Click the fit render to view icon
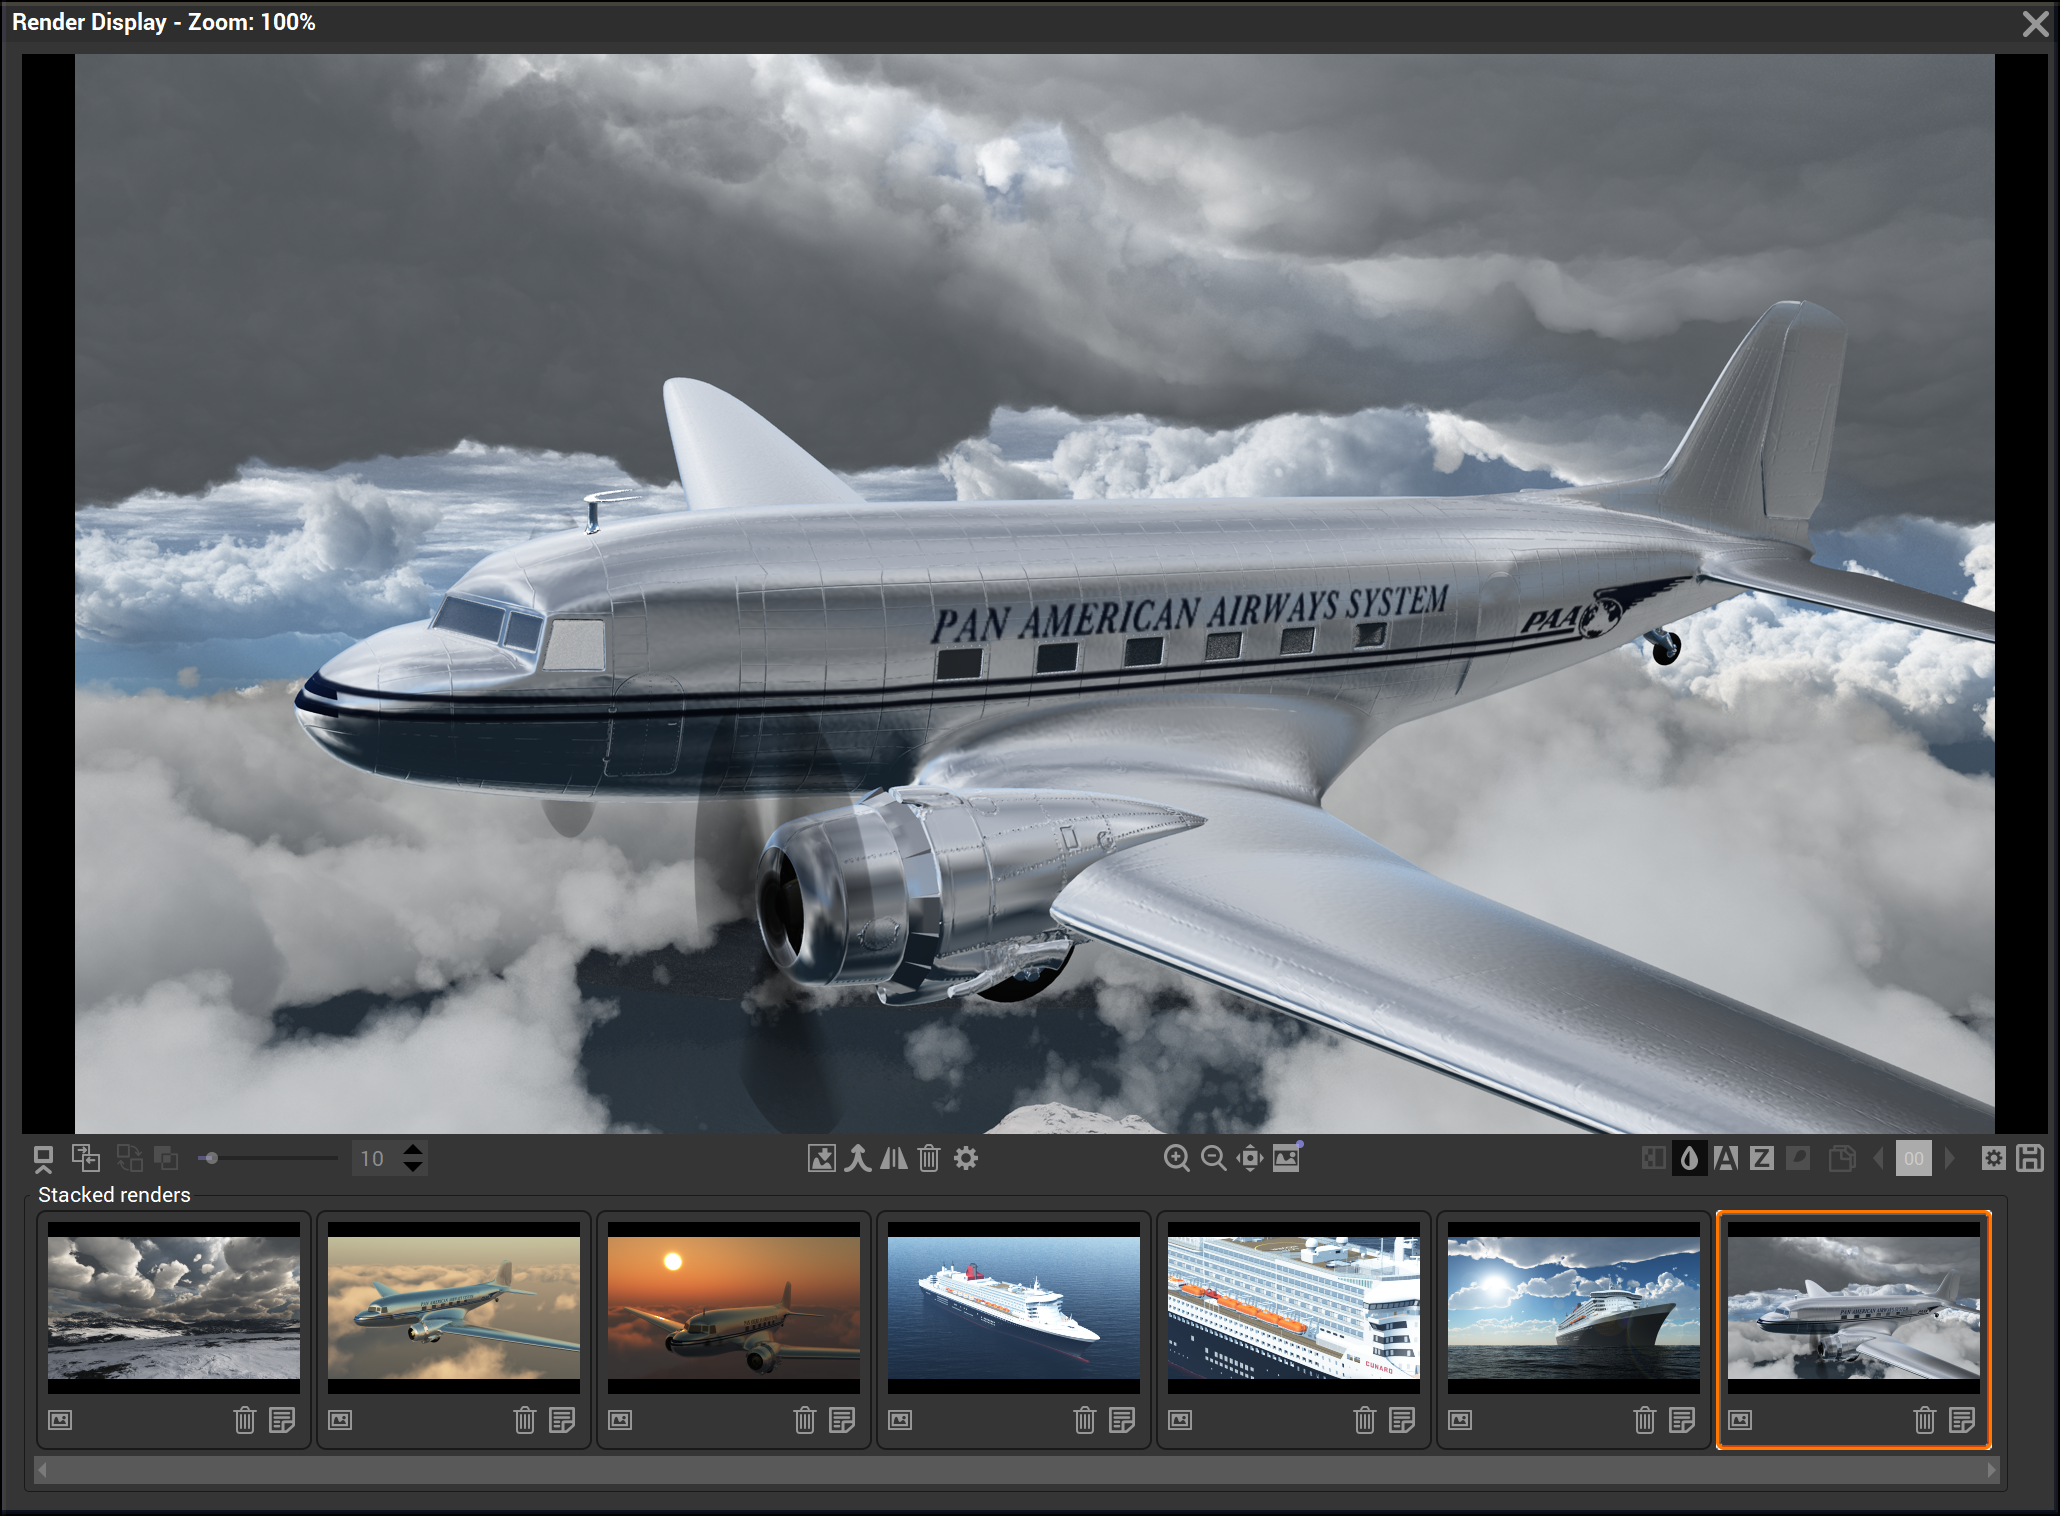 tap(1249, 1158)
